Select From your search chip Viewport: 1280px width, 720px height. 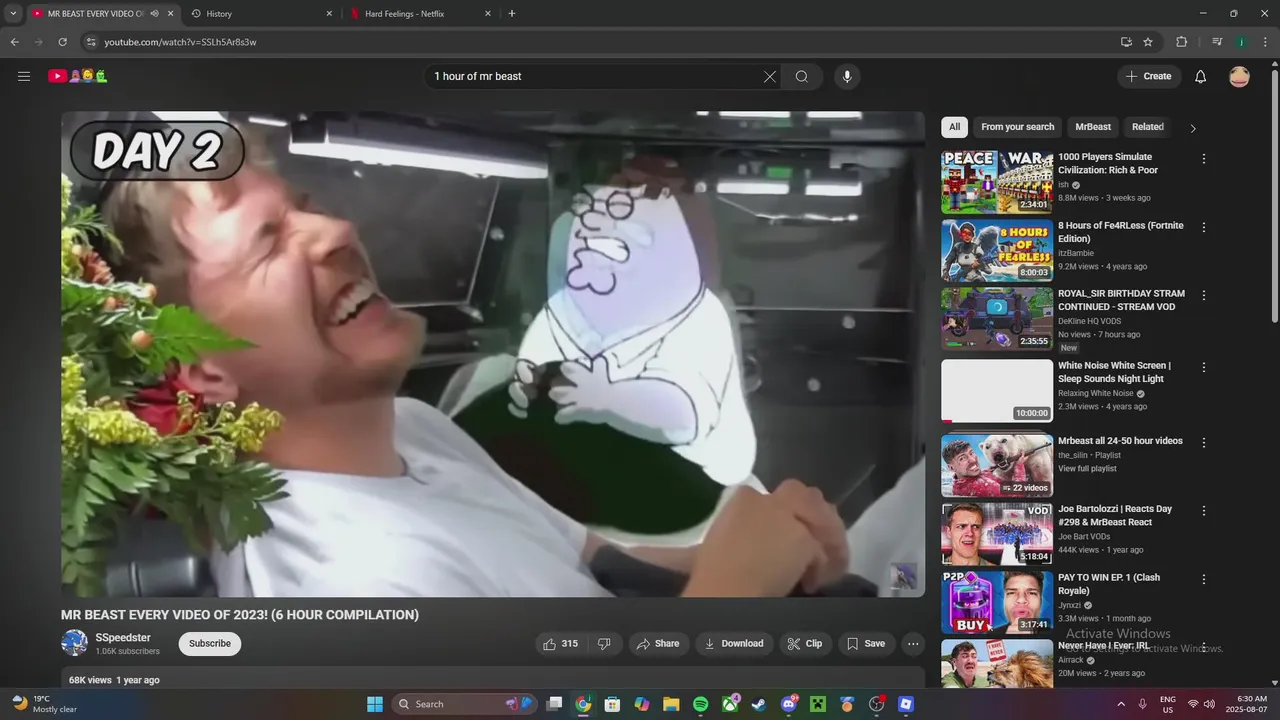pyautogui.click(x=1017, y=127)
